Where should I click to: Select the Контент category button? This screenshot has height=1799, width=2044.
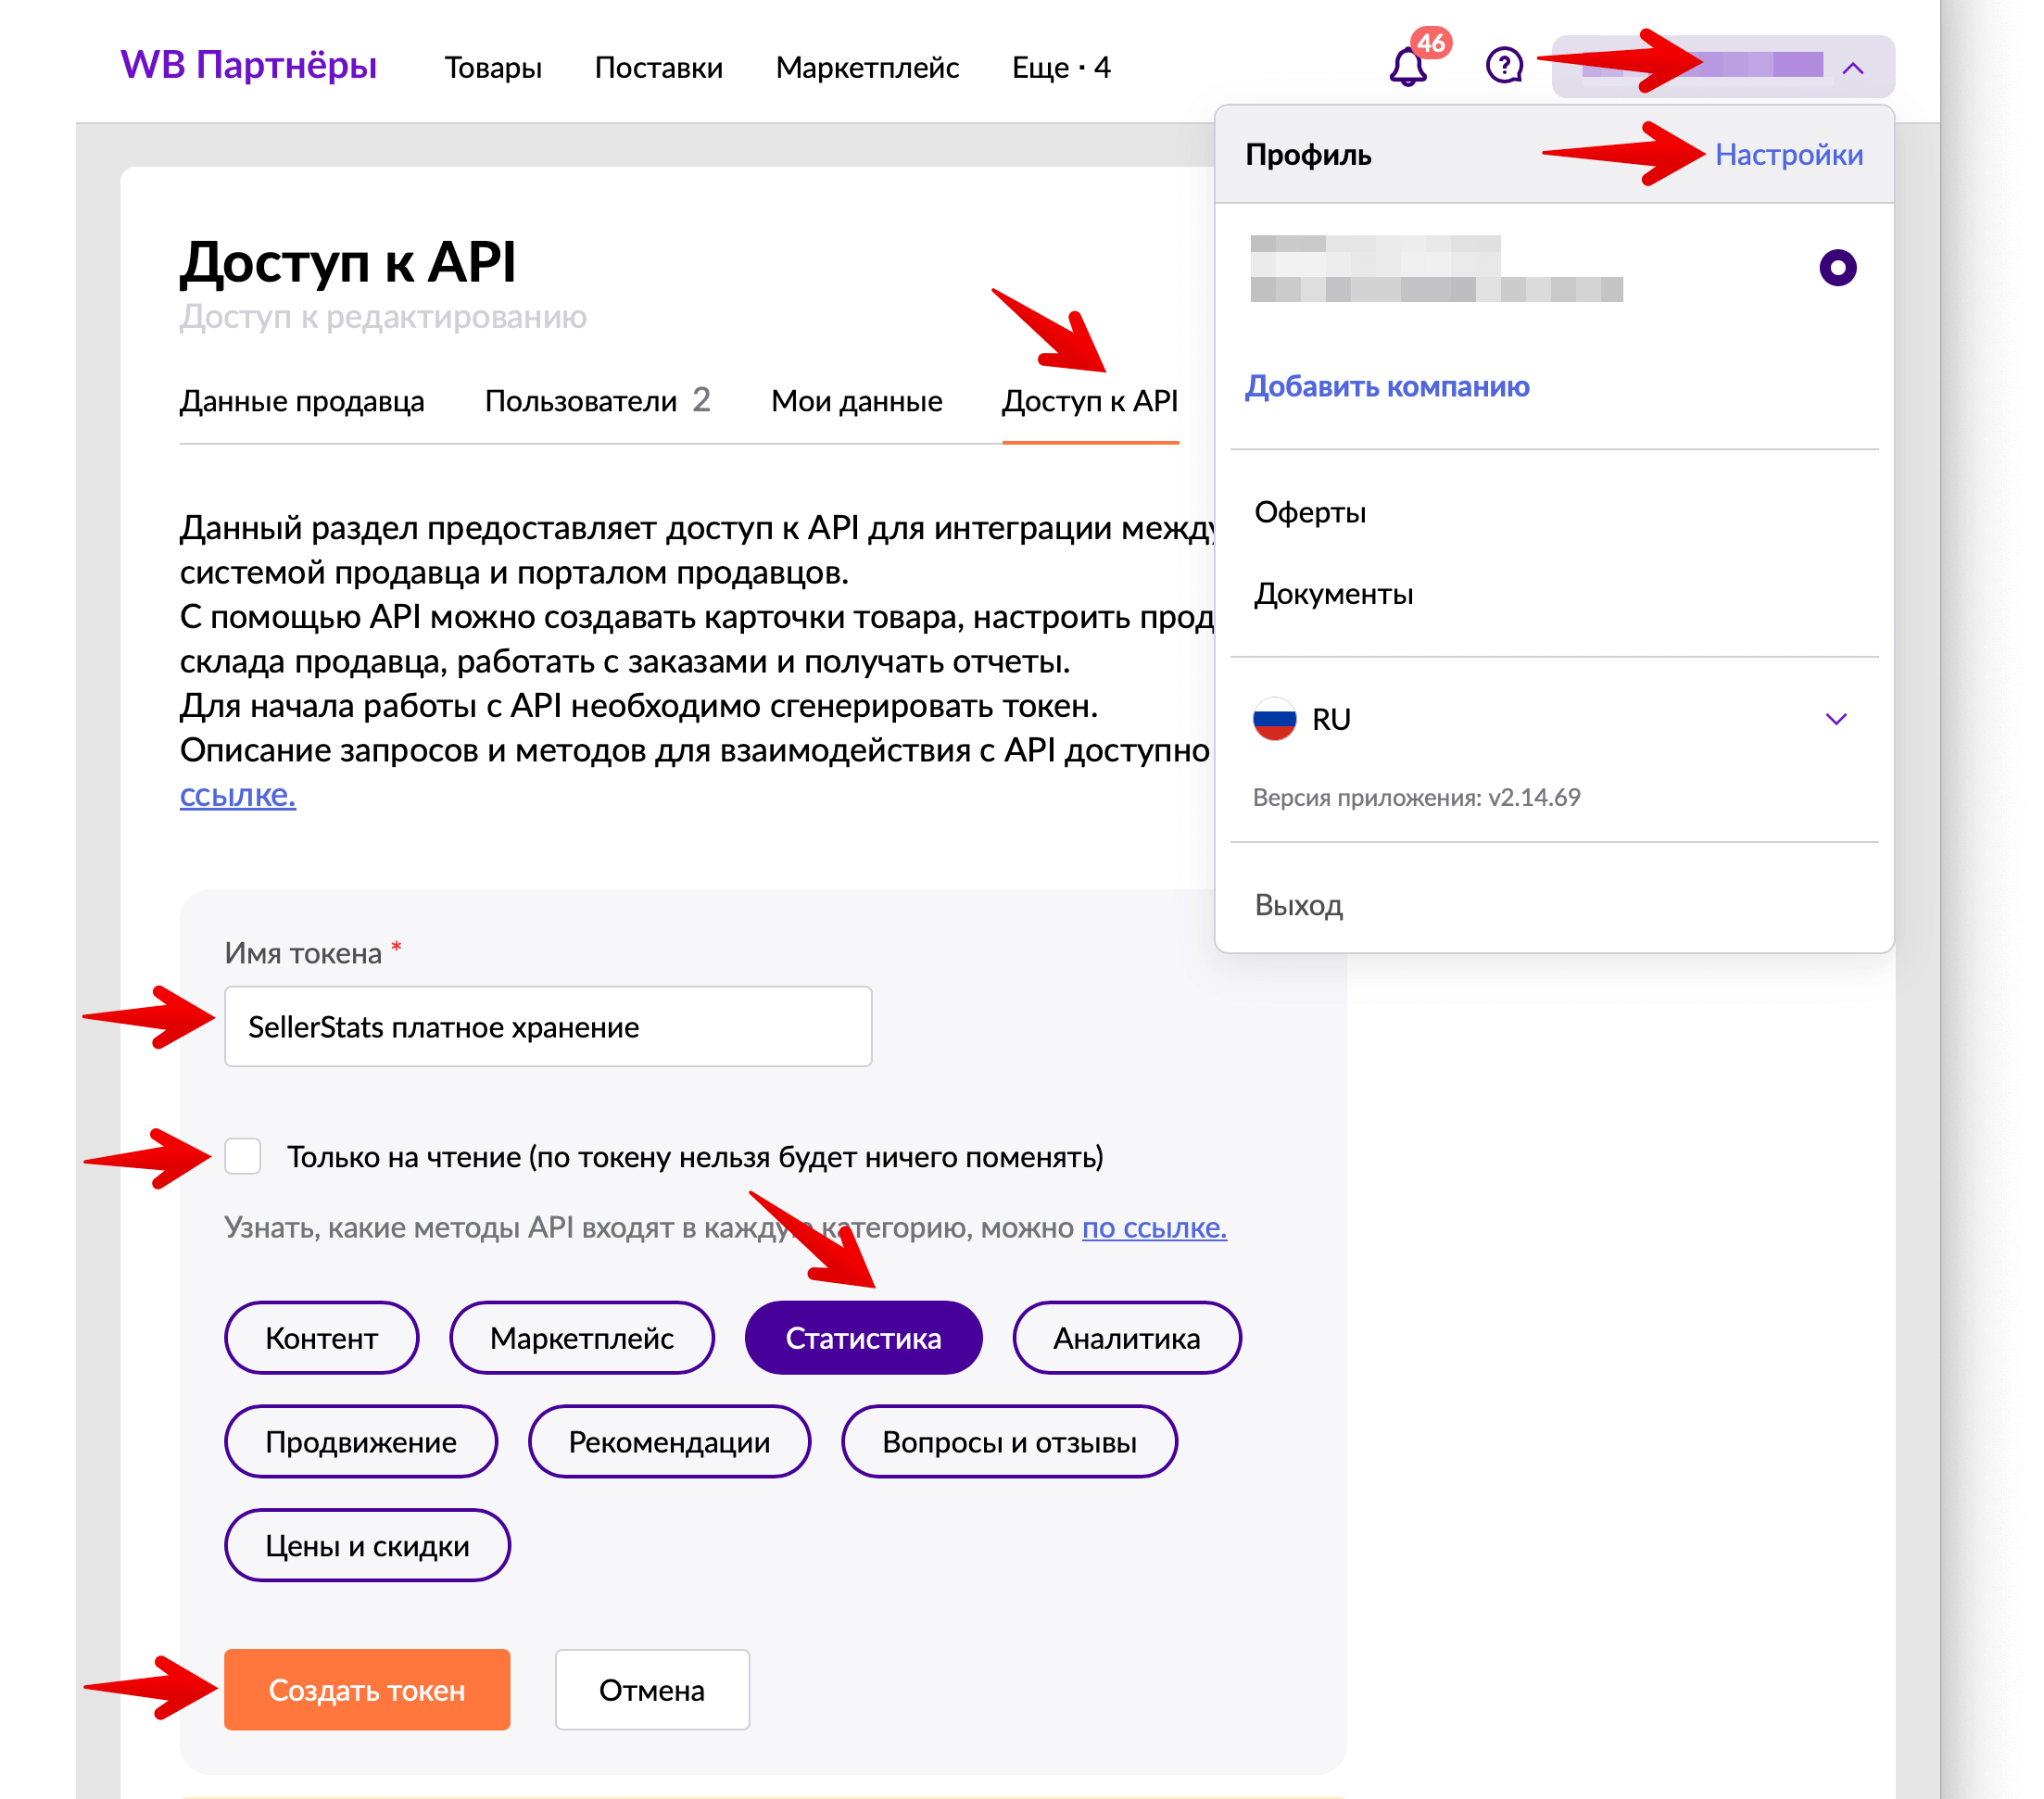pyautogui.click(x=322, y=1339)
